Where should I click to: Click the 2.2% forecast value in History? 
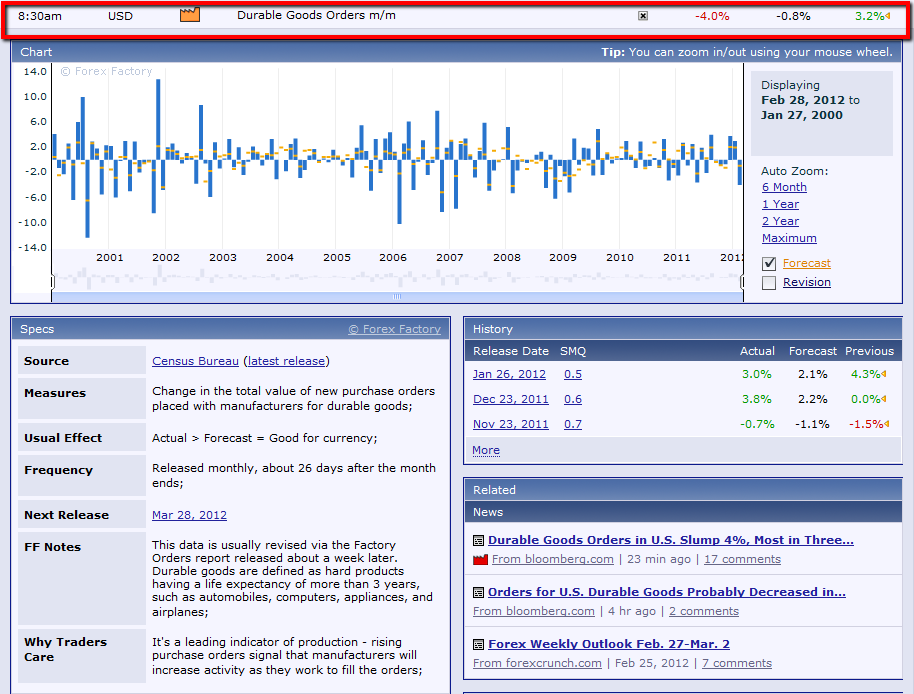coord(813,399)
